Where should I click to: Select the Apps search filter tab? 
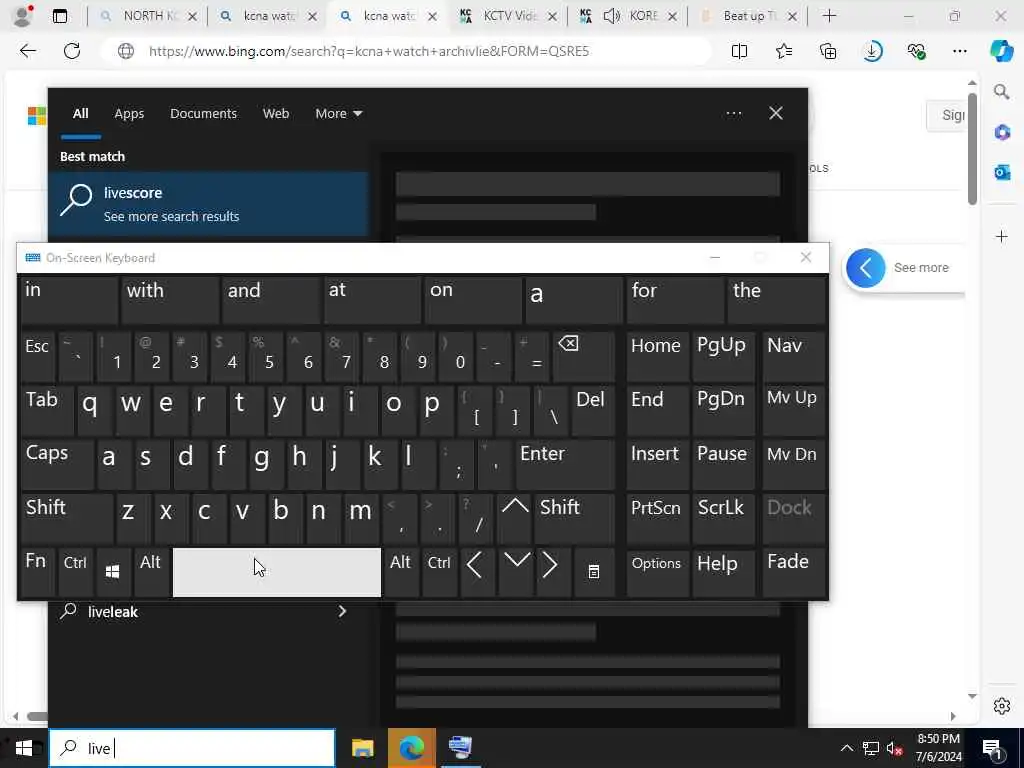[129, 114]
